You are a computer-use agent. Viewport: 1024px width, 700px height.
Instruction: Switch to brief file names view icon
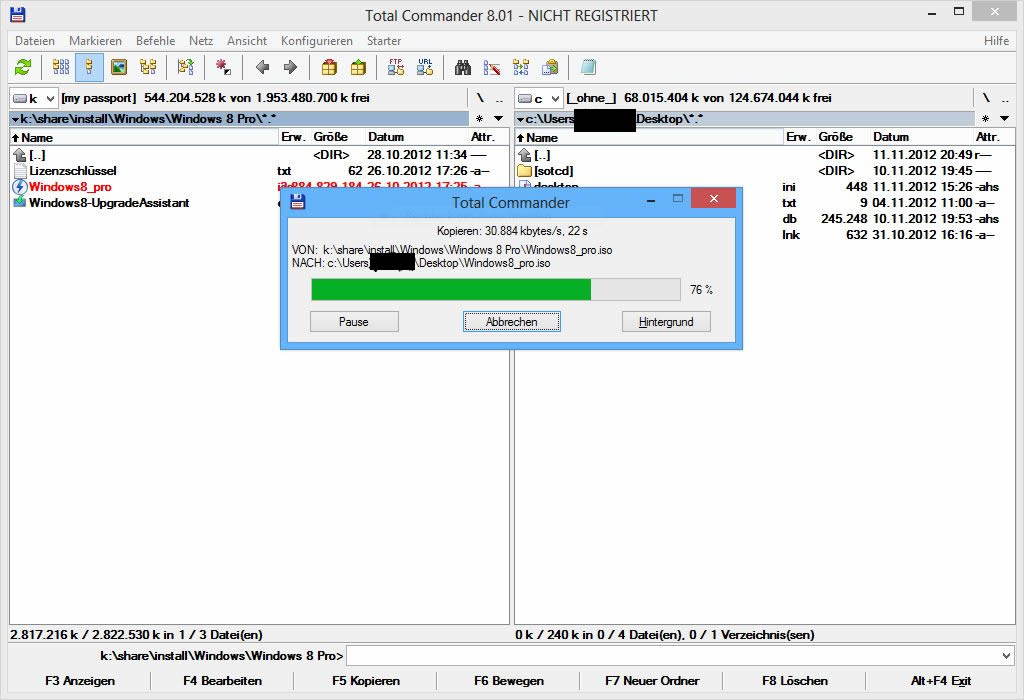[x=61, y=67]
